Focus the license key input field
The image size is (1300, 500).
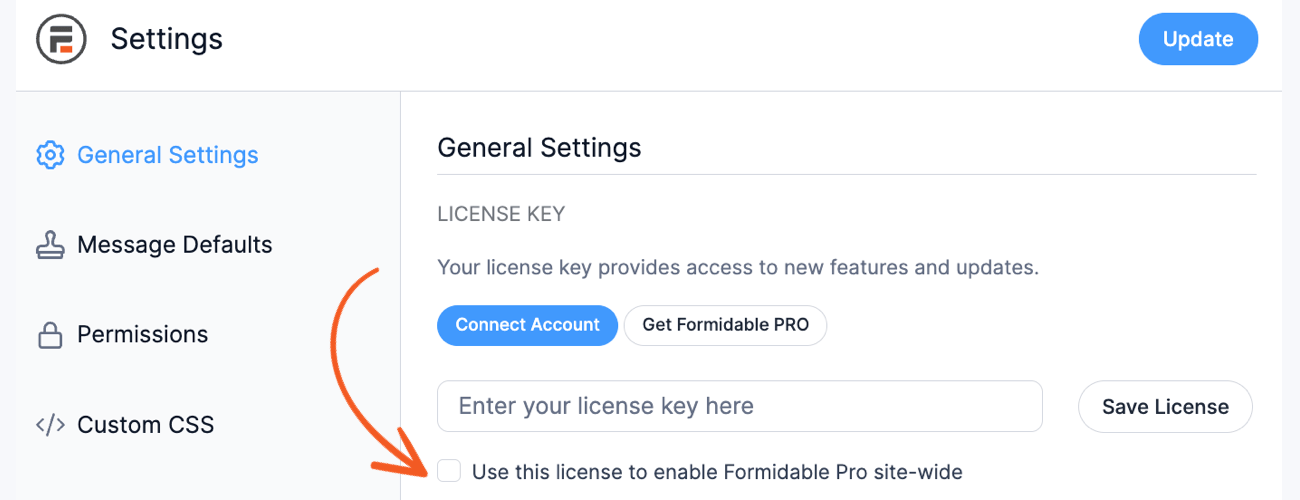[740, 406]
